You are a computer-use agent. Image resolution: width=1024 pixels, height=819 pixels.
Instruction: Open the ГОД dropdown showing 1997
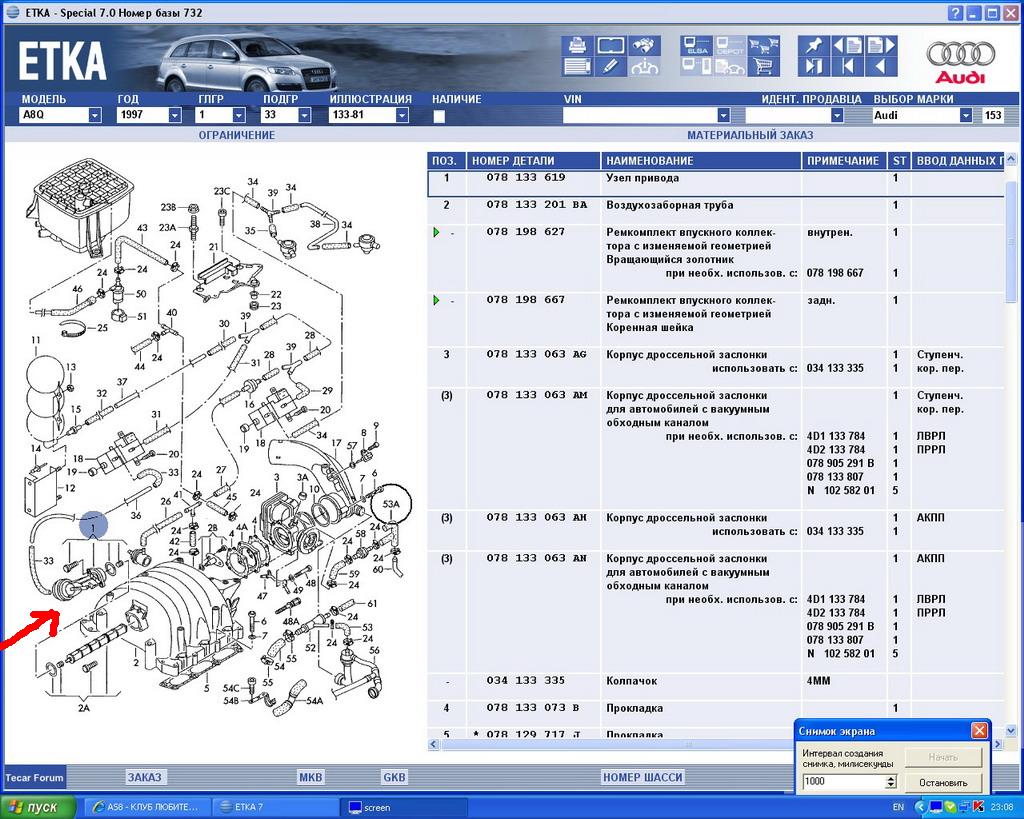click(x=174, y=116)
